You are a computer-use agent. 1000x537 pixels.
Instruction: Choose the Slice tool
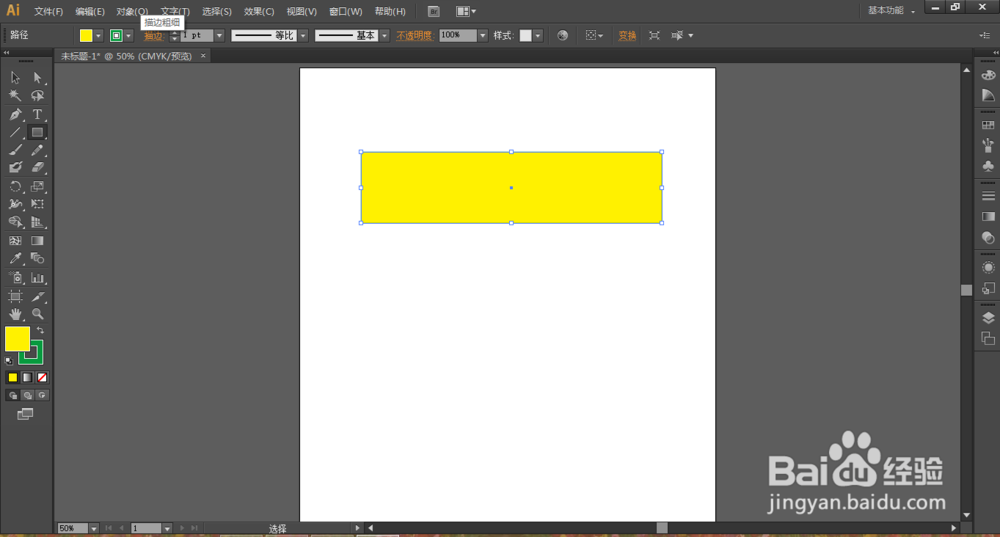click(38, 297)
